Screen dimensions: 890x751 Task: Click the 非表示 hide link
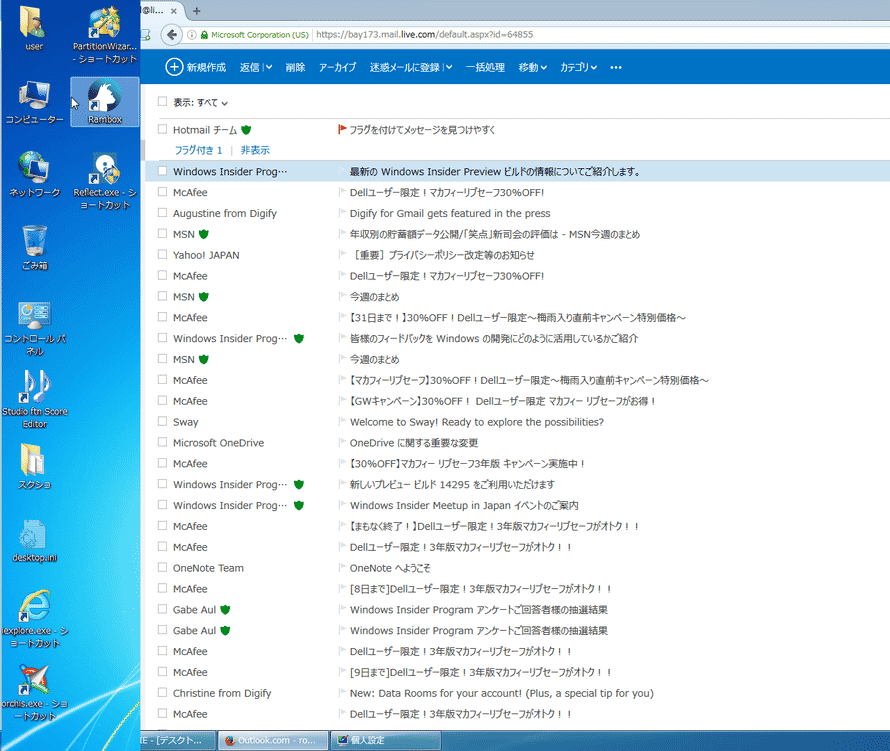(x=255, y=150)
